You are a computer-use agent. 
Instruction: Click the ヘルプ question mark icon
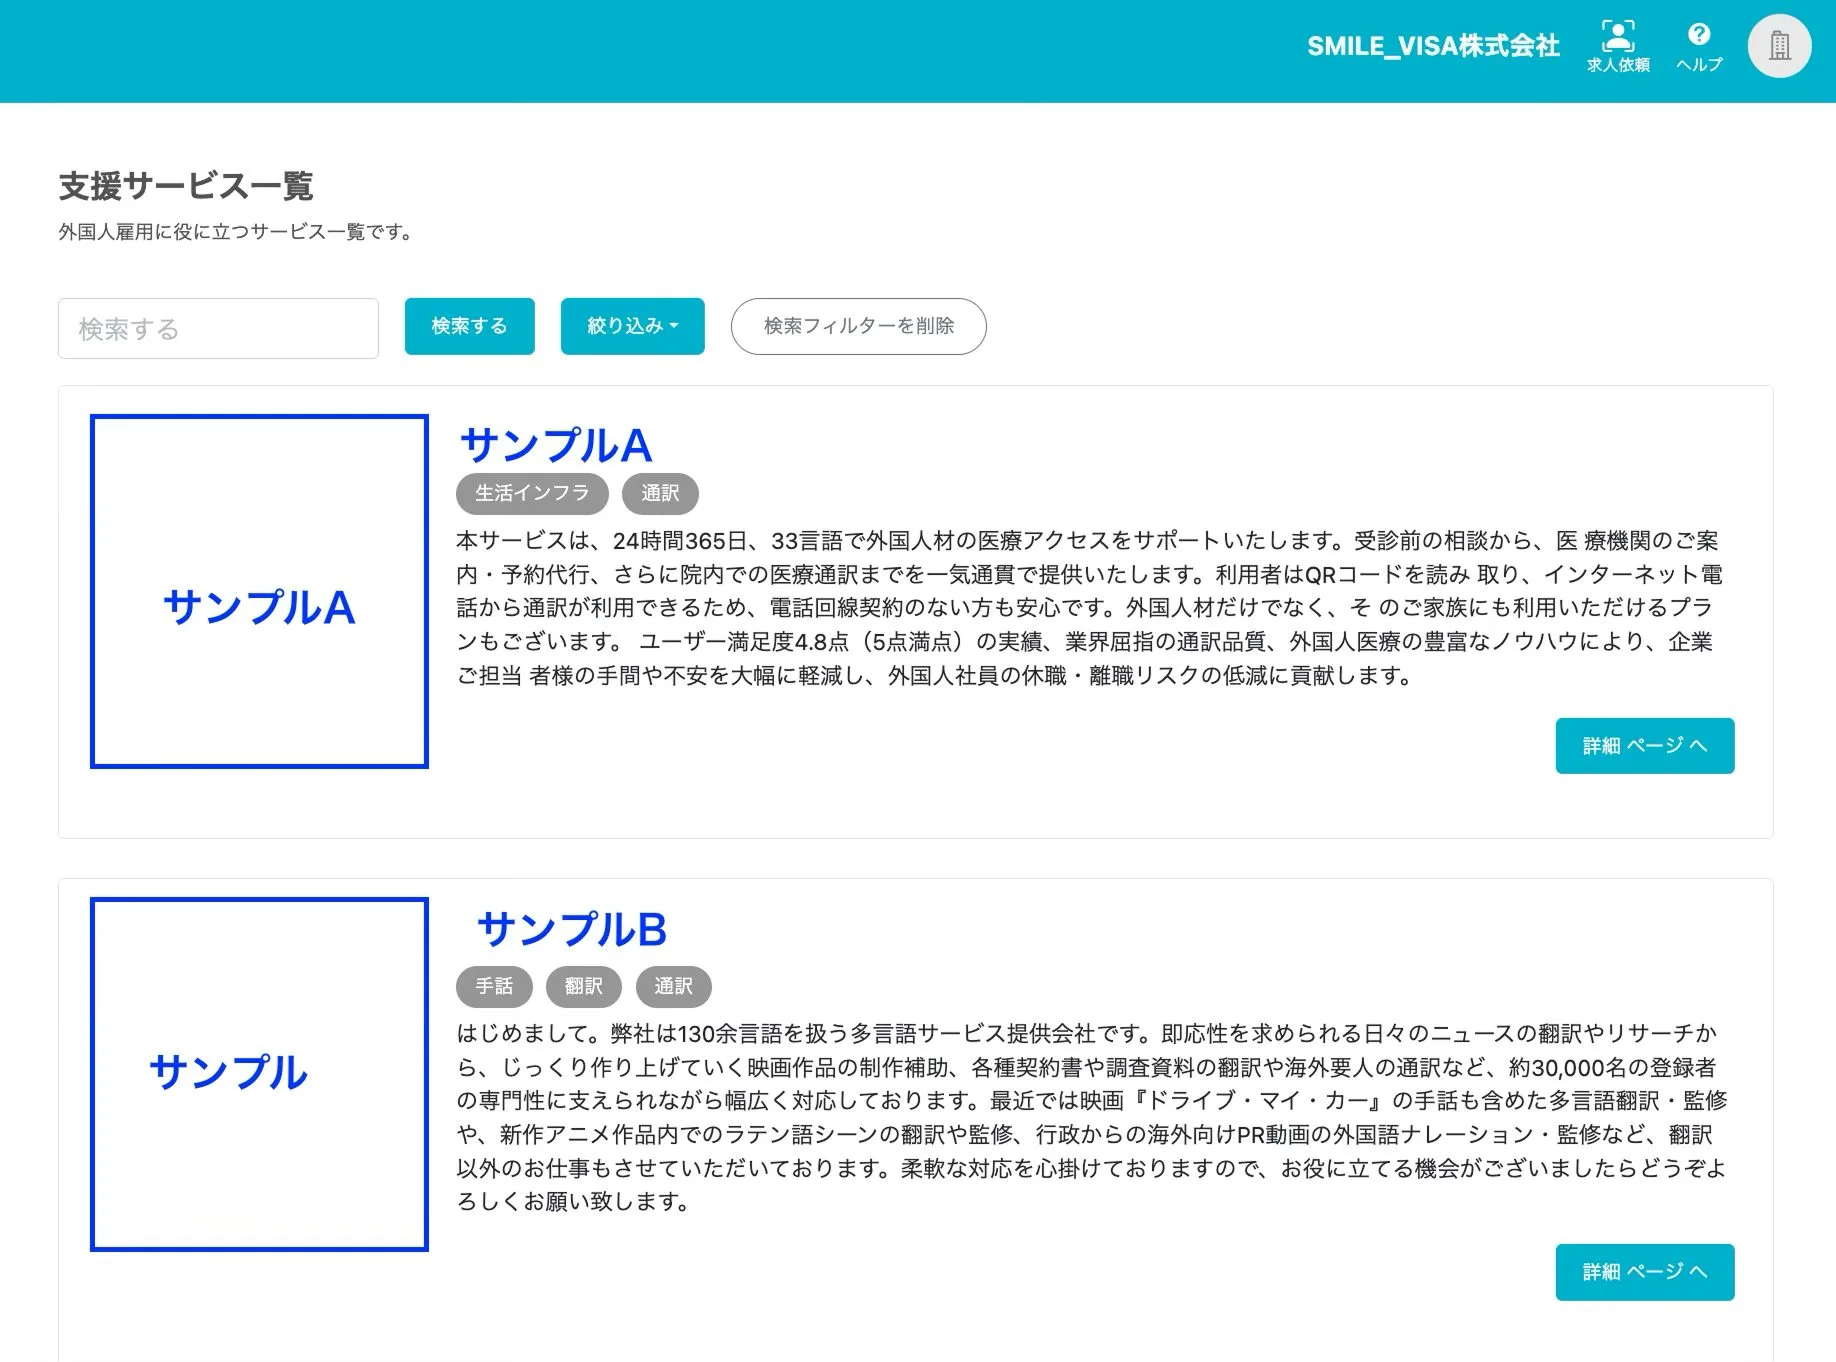[x=1699, y=42]
